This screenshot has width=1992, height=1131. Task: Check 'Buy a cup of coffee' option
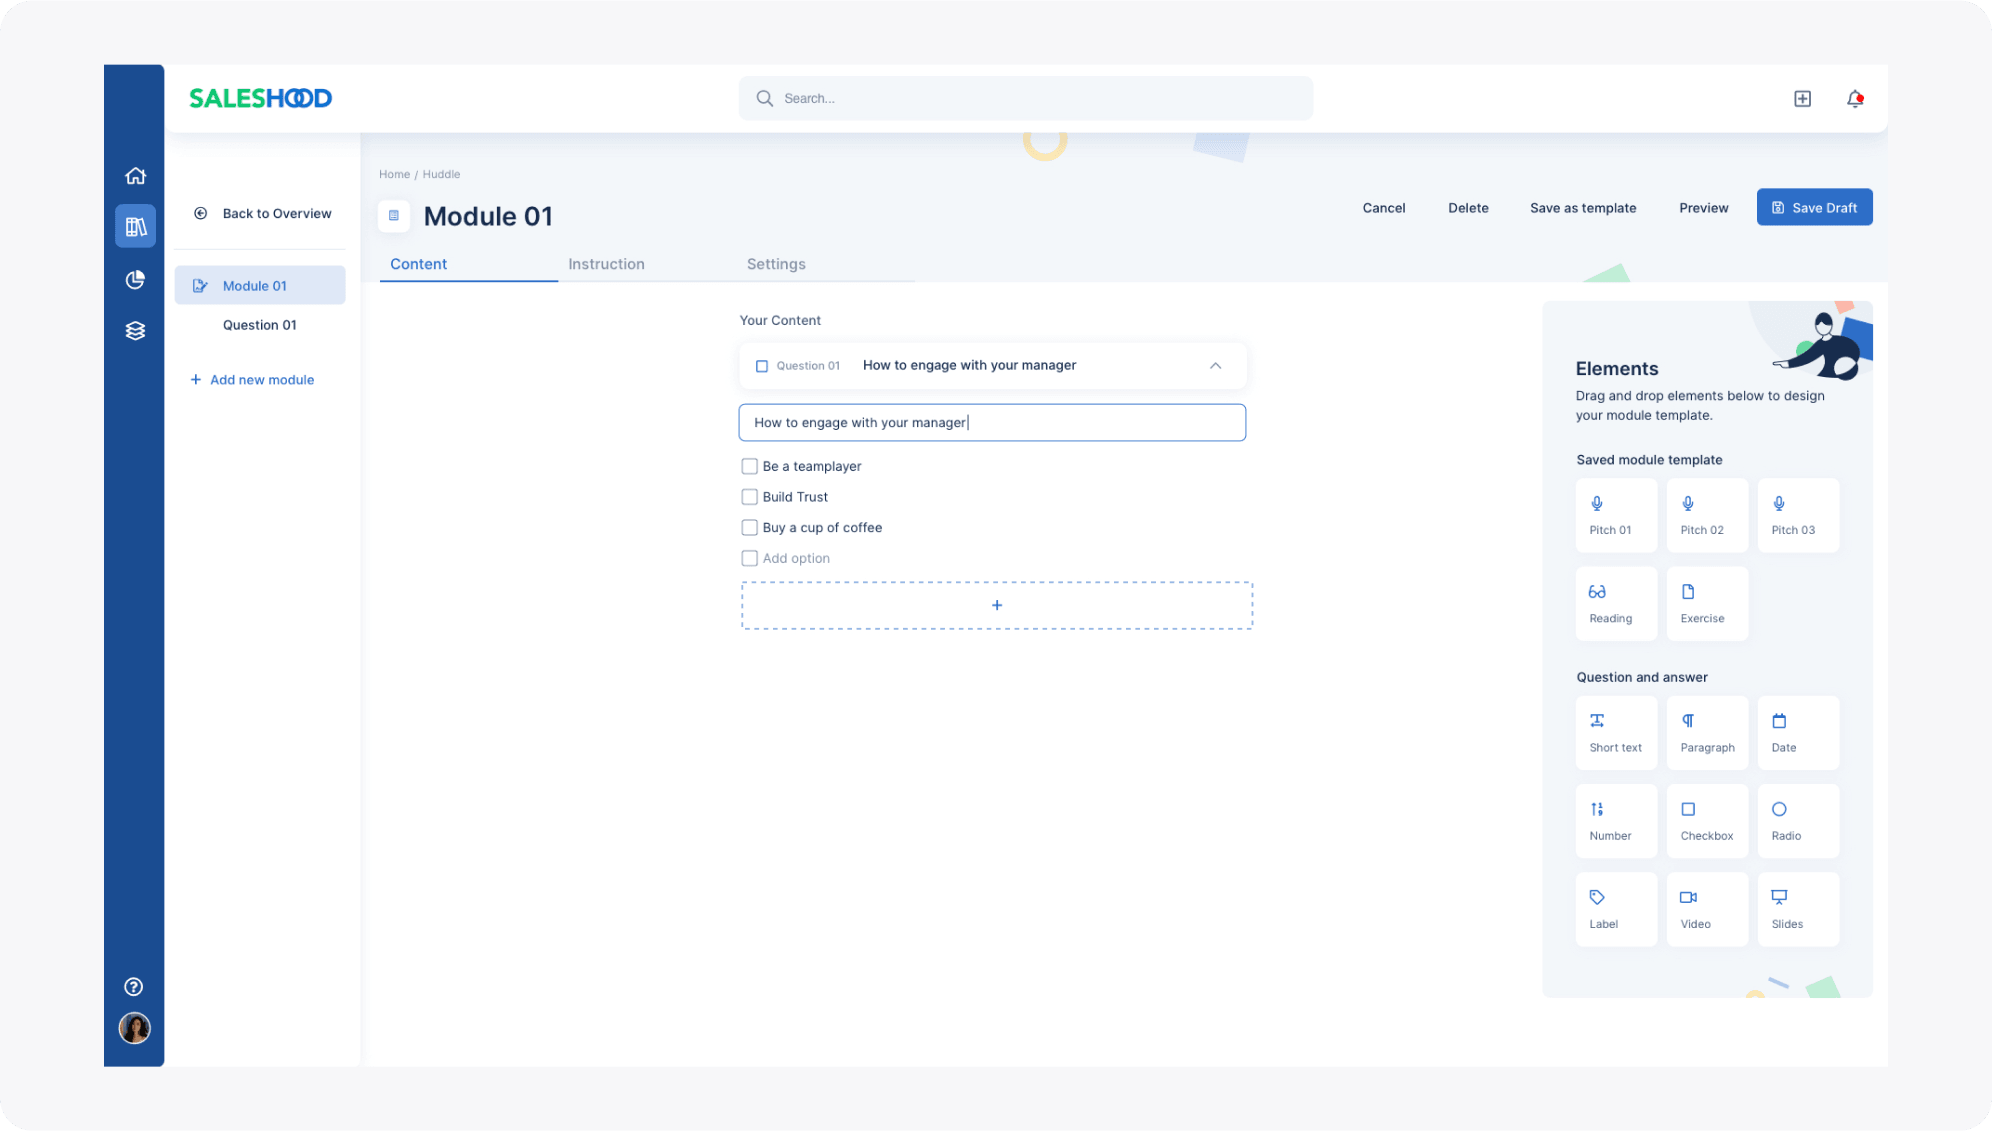tap(749, 527)
